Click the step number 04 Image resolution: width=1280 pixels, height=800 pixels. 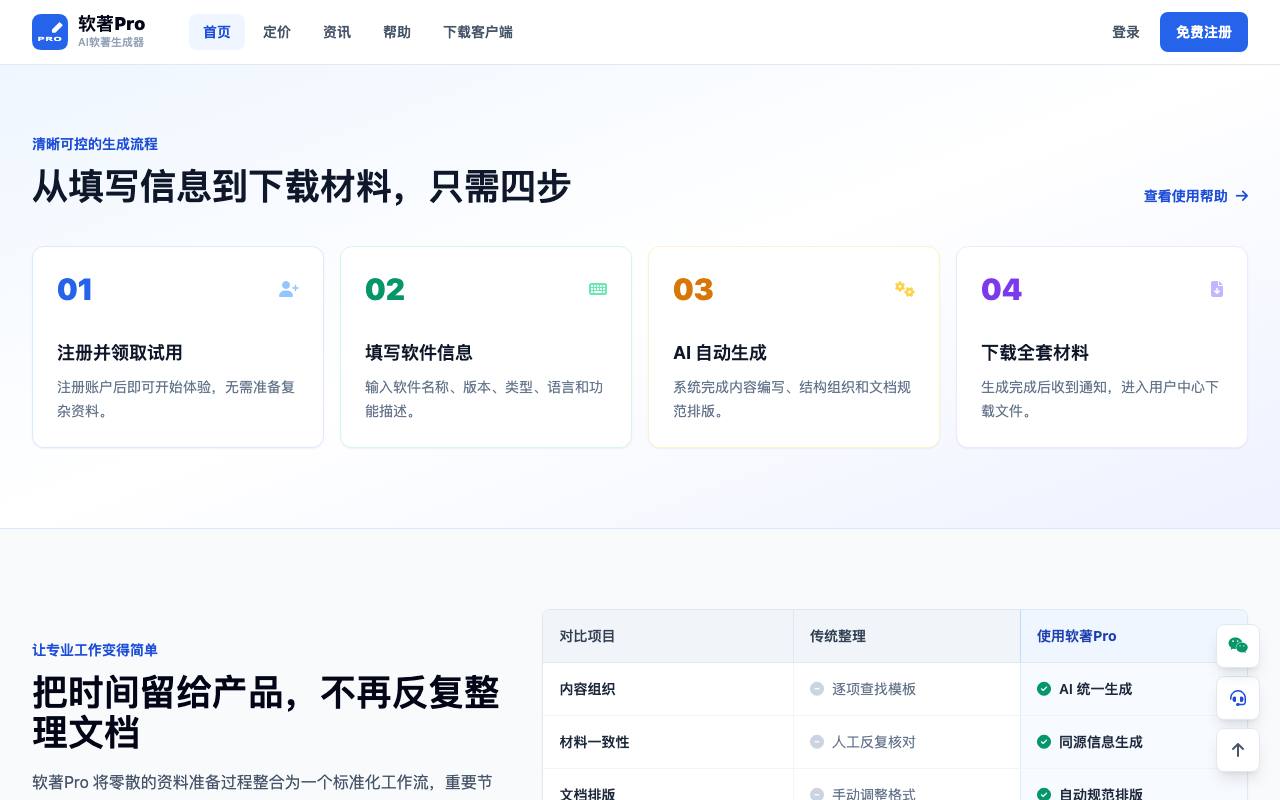[1001, 289]
